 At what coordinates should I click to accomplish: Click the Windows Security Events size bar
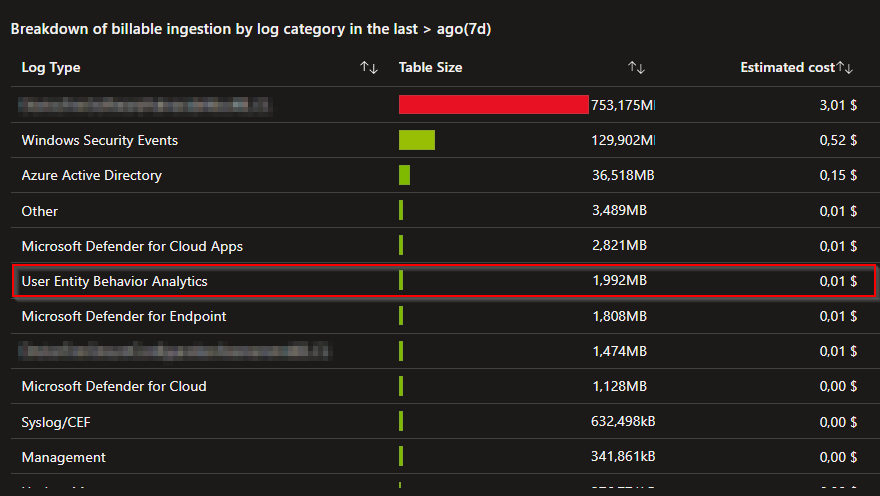417,140
